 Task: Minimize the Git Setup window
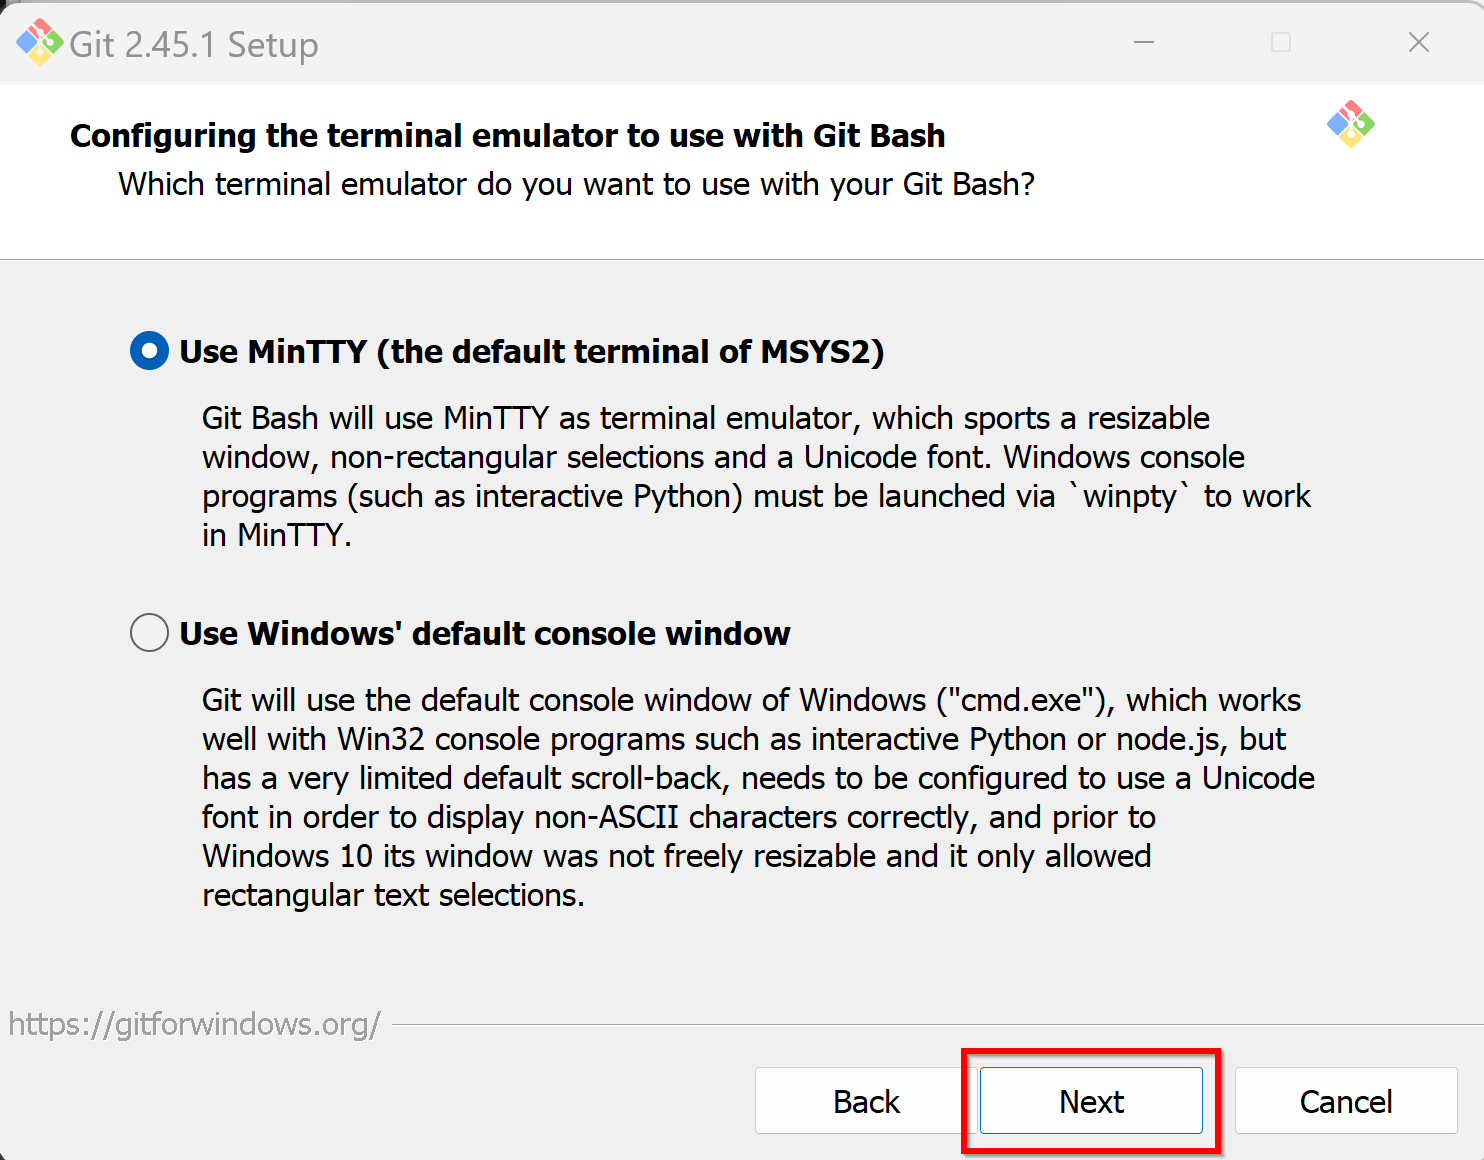click(x=1144, y=42)
